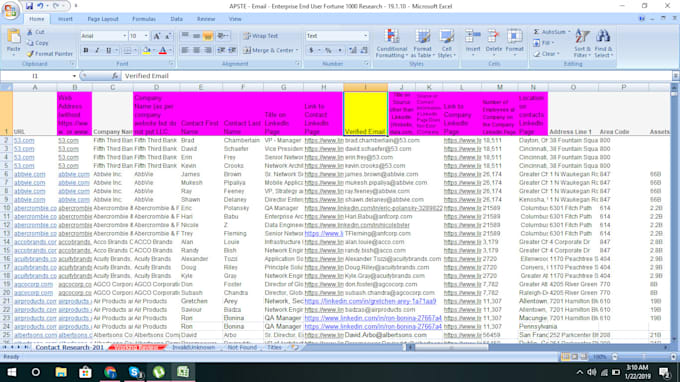This screenshot has width=680, height=382.
Task: Open abbvie.com link in row 6 column A
Action: point(29,174)
